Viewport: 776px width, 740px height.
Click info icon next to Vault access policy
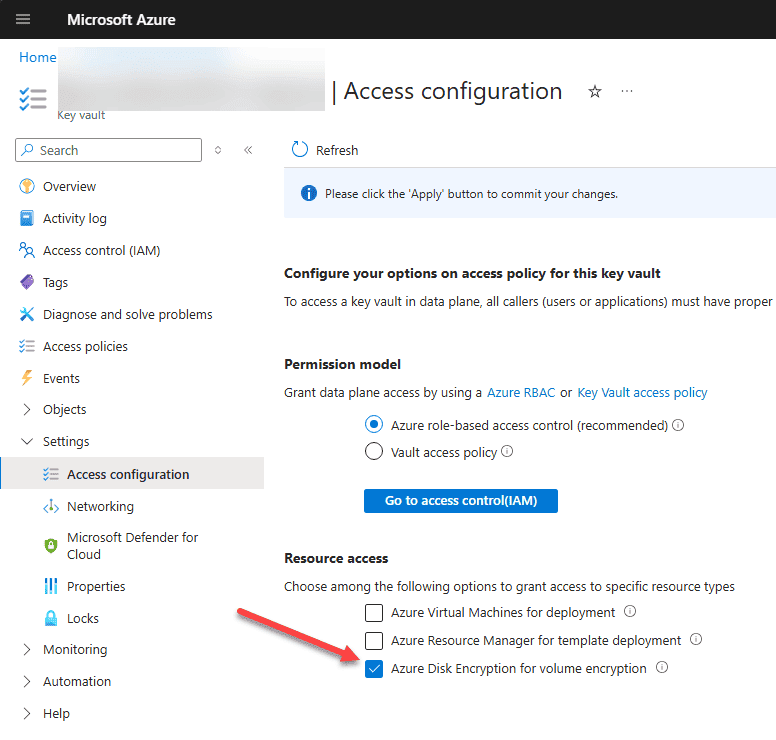[507, 451]
